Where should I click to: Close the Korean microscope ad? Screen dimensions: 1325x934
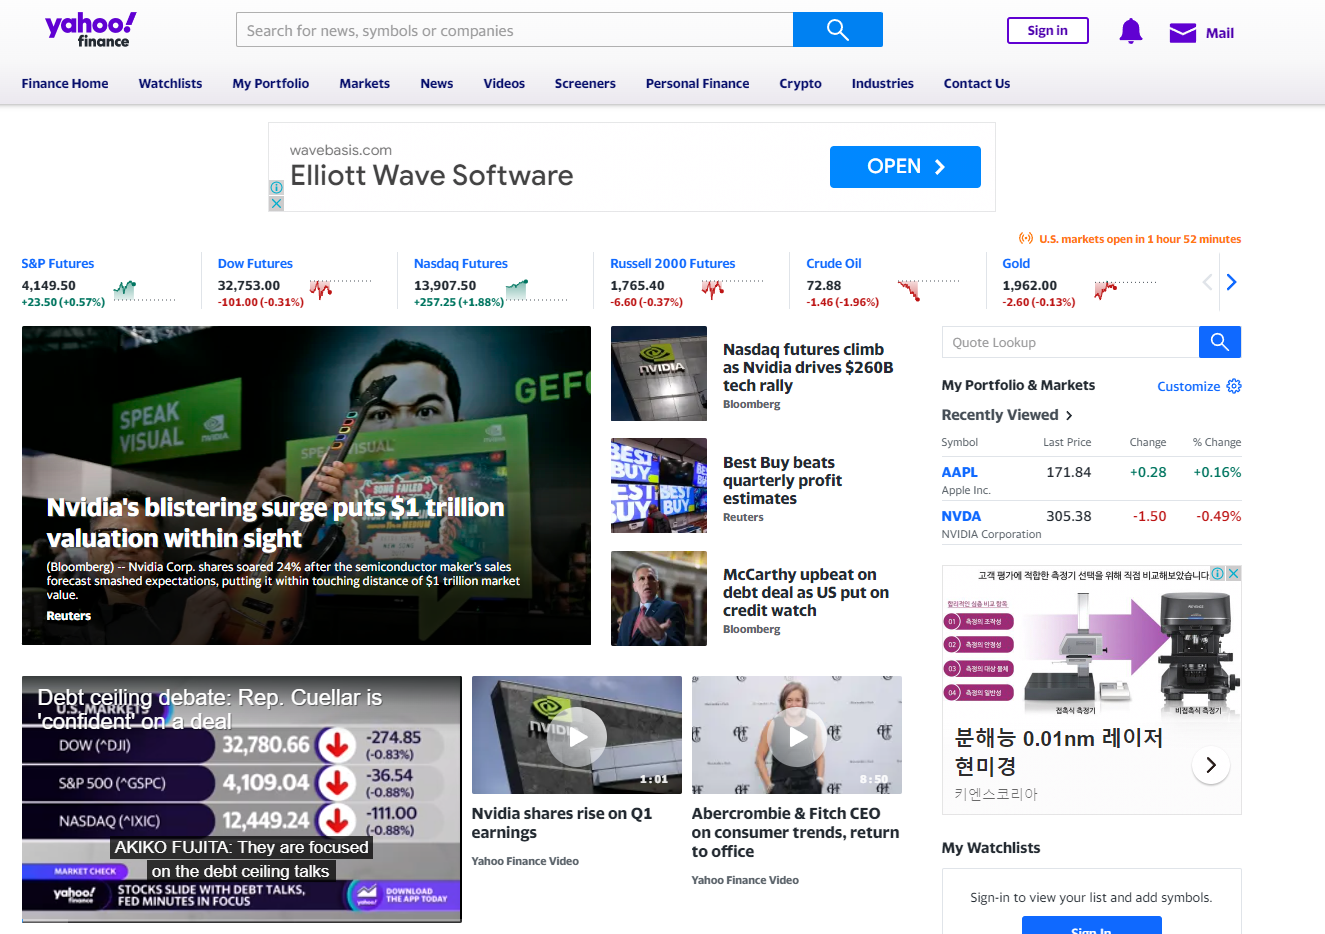[x=1233, y=573]
